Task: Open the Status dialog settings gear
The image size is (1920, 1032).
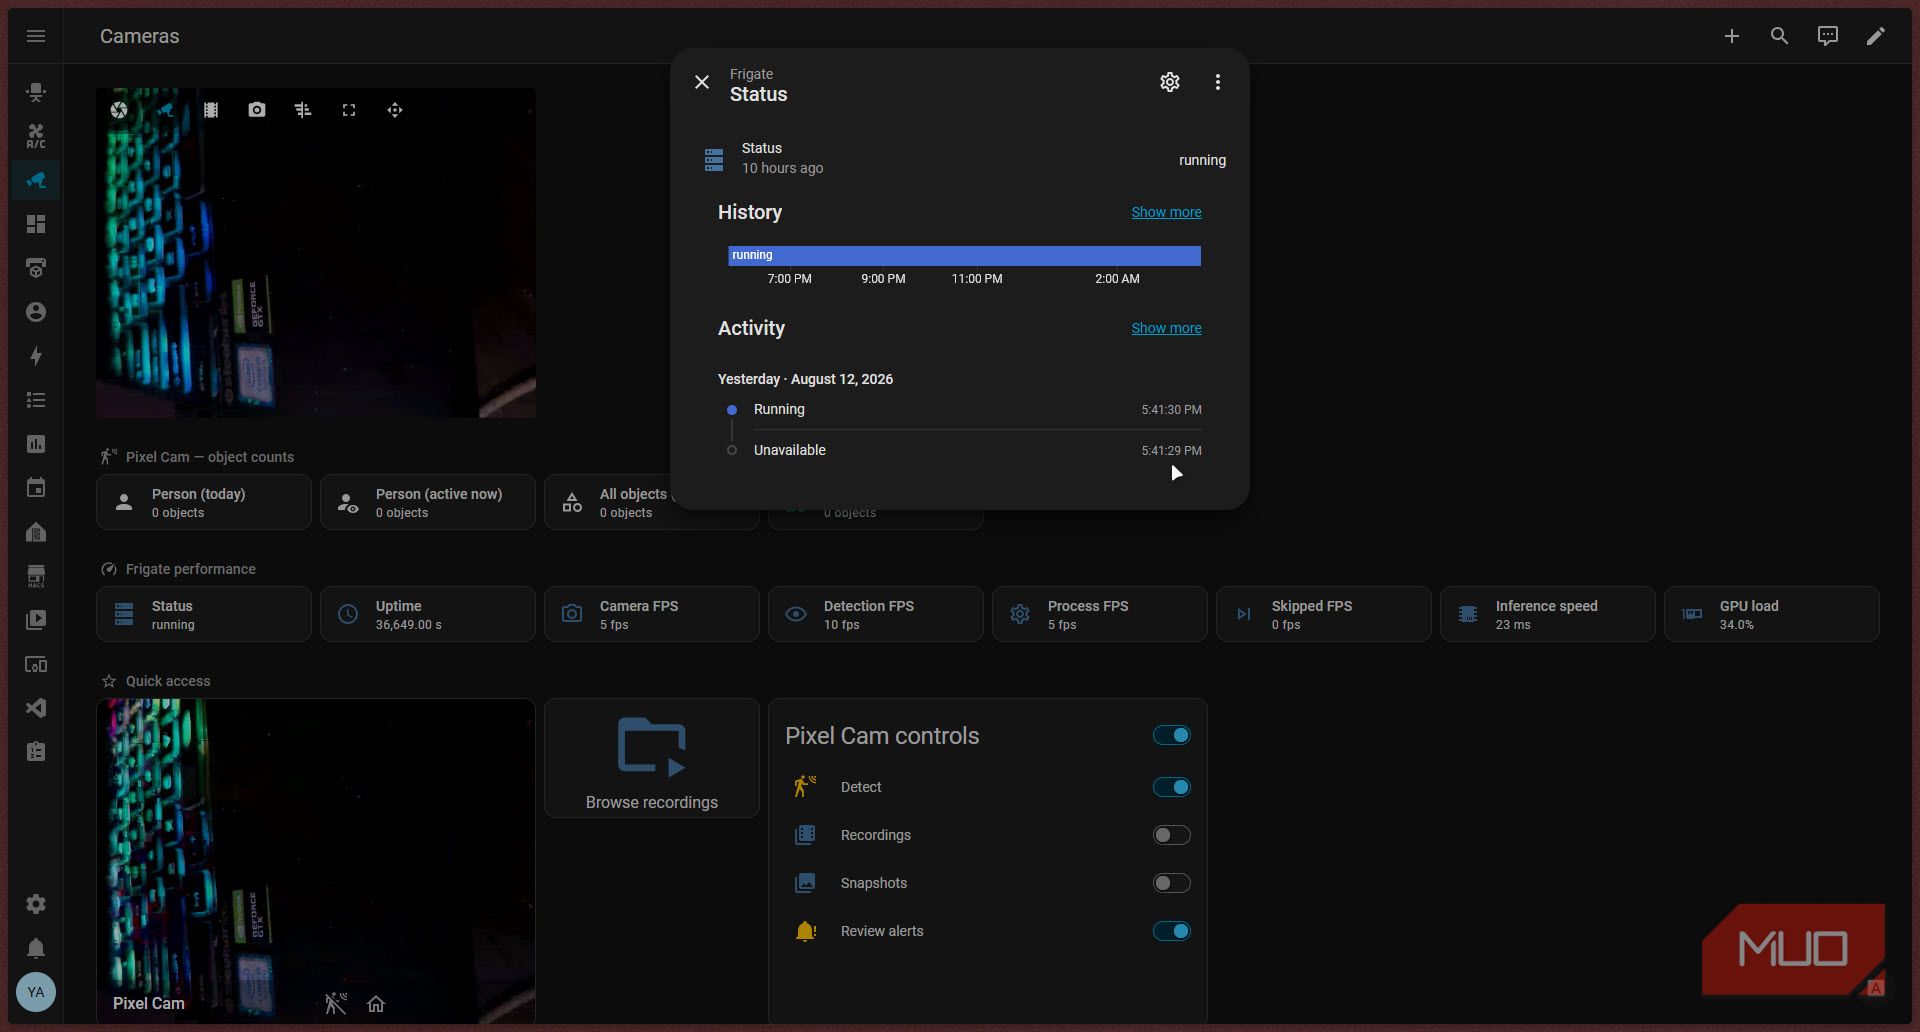Action: pyautogui.click(x=1170, y=82)
